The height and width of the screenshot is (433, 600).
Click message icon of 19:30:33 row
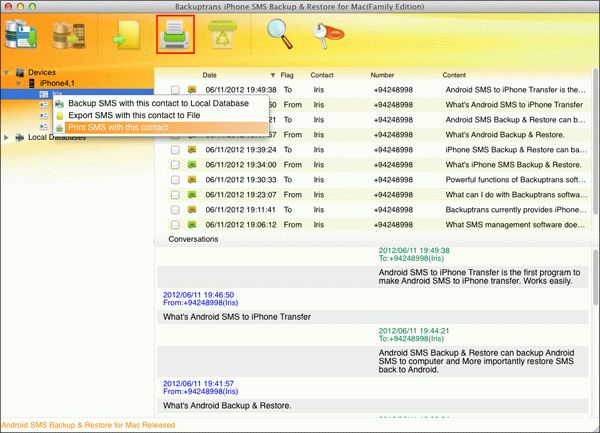coord(192,179)
